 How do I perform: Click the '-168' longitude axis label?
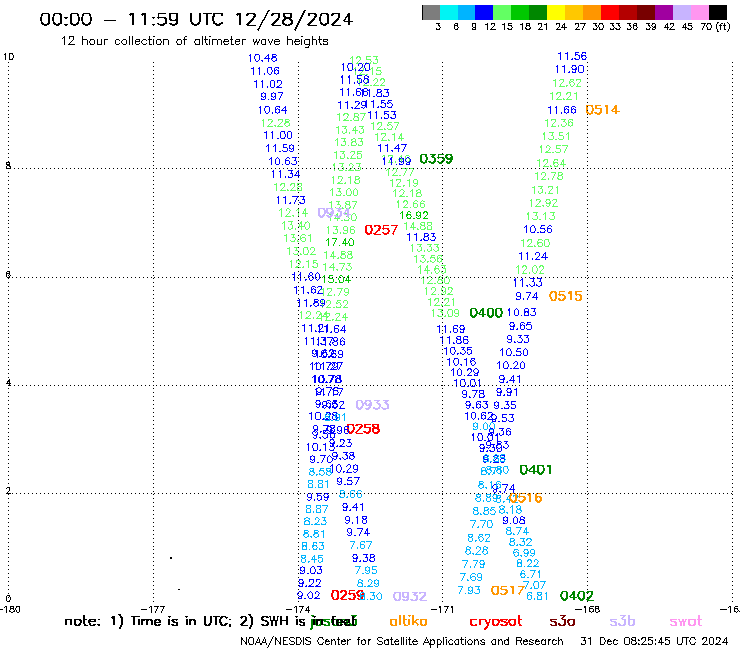(588, 609)
